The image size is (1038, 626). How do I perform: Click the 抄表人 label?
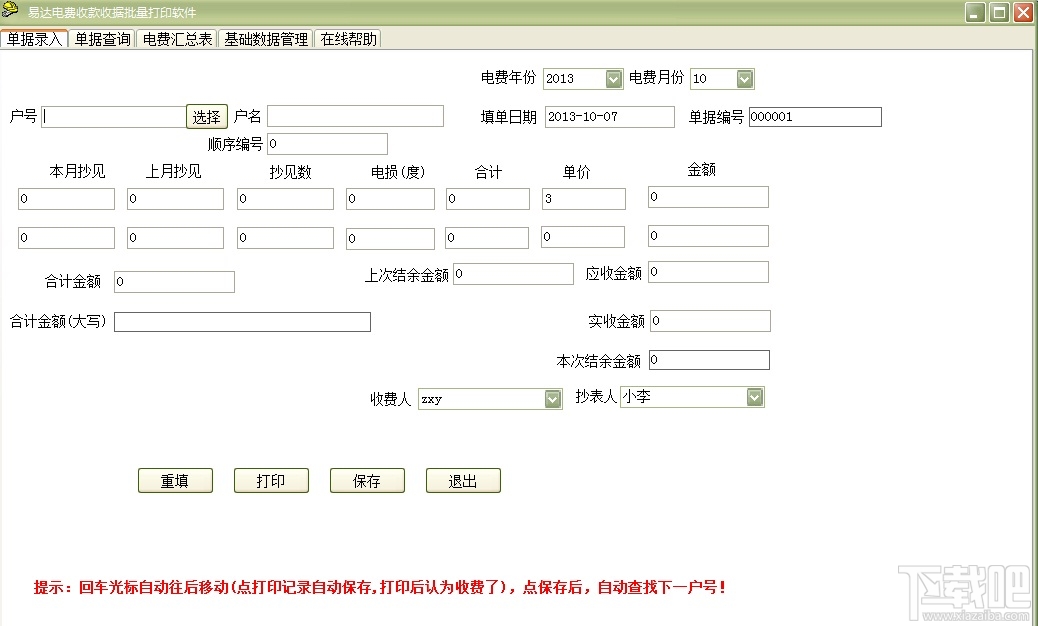596,396
